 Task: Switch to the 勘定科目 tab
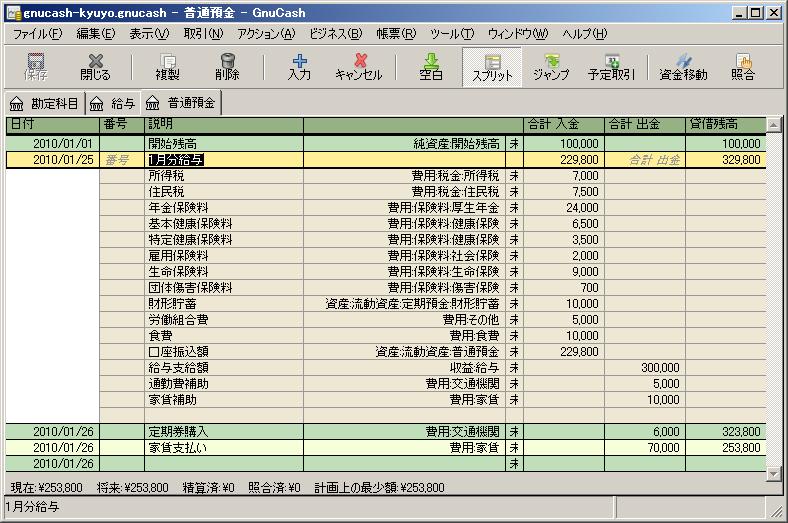pyautogui.click(x=44, y=102)
